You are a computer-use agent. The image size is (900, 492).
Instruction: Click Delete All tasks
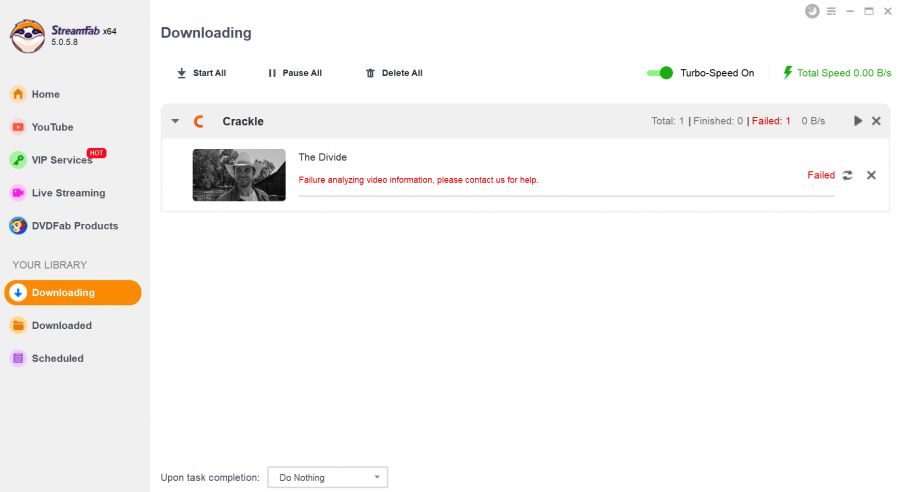394,73
